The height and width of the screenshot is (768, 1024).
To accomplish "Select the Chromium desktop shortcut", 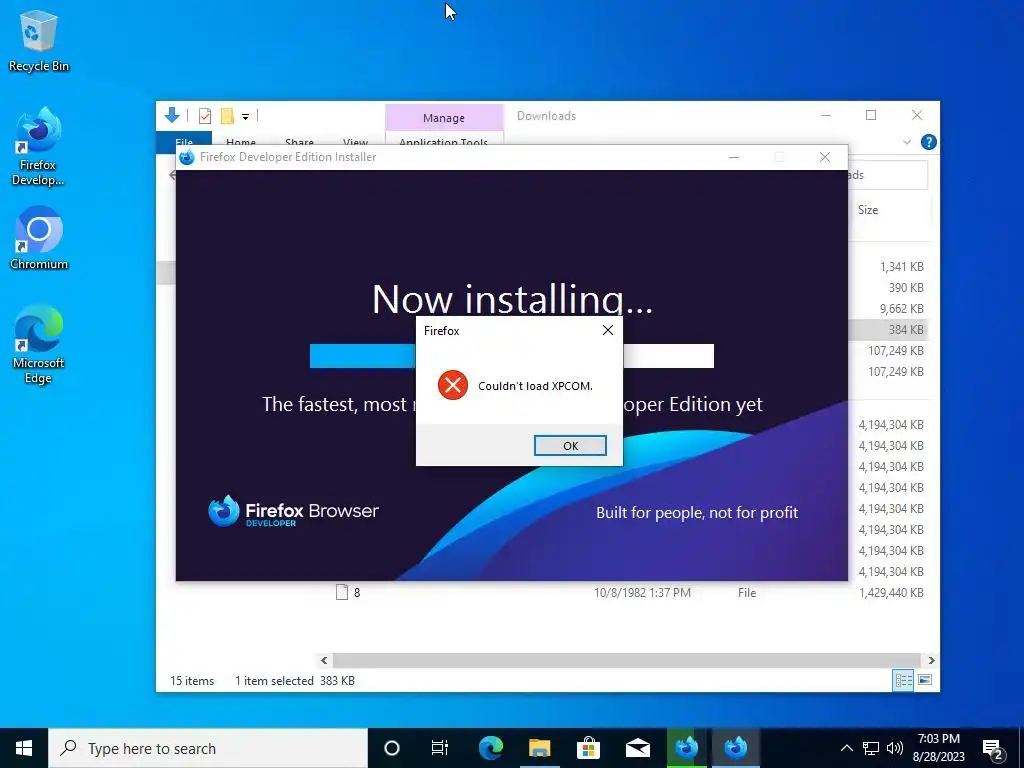I will point(39,238).
